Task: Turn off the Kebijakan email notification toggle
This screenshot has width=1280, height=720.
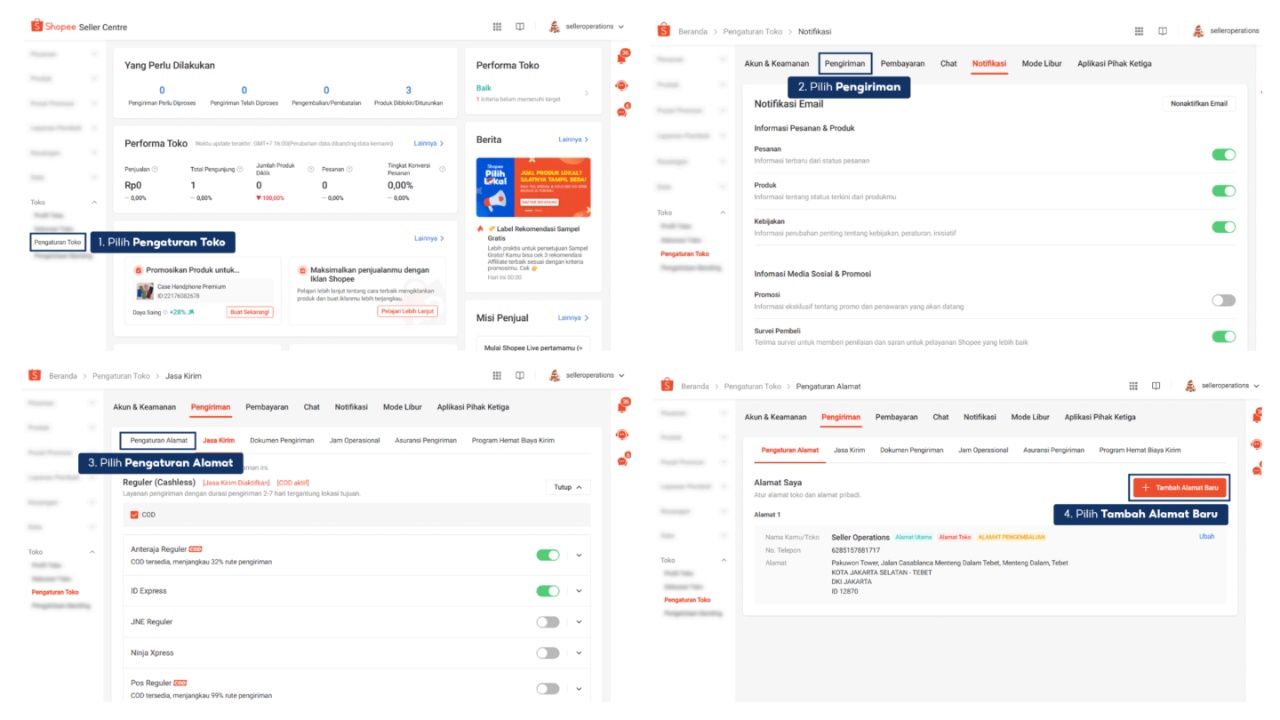Action: pyautogui.click(x=1223, y=227)
